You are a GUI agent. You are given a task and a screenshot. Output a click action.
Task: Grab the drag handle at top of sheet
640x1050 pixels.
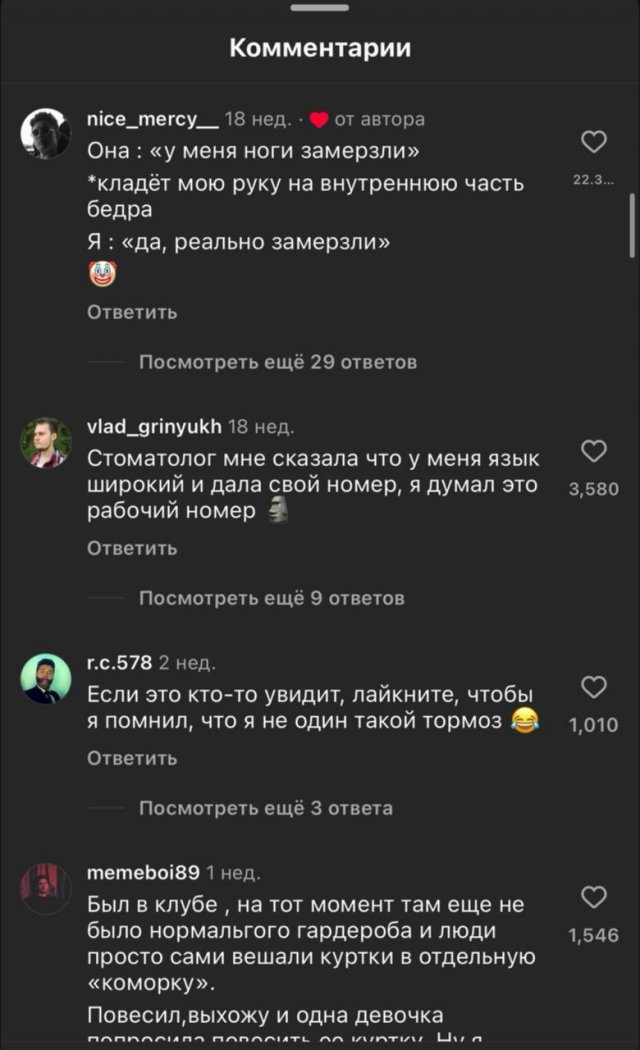[x=320, y=8]
